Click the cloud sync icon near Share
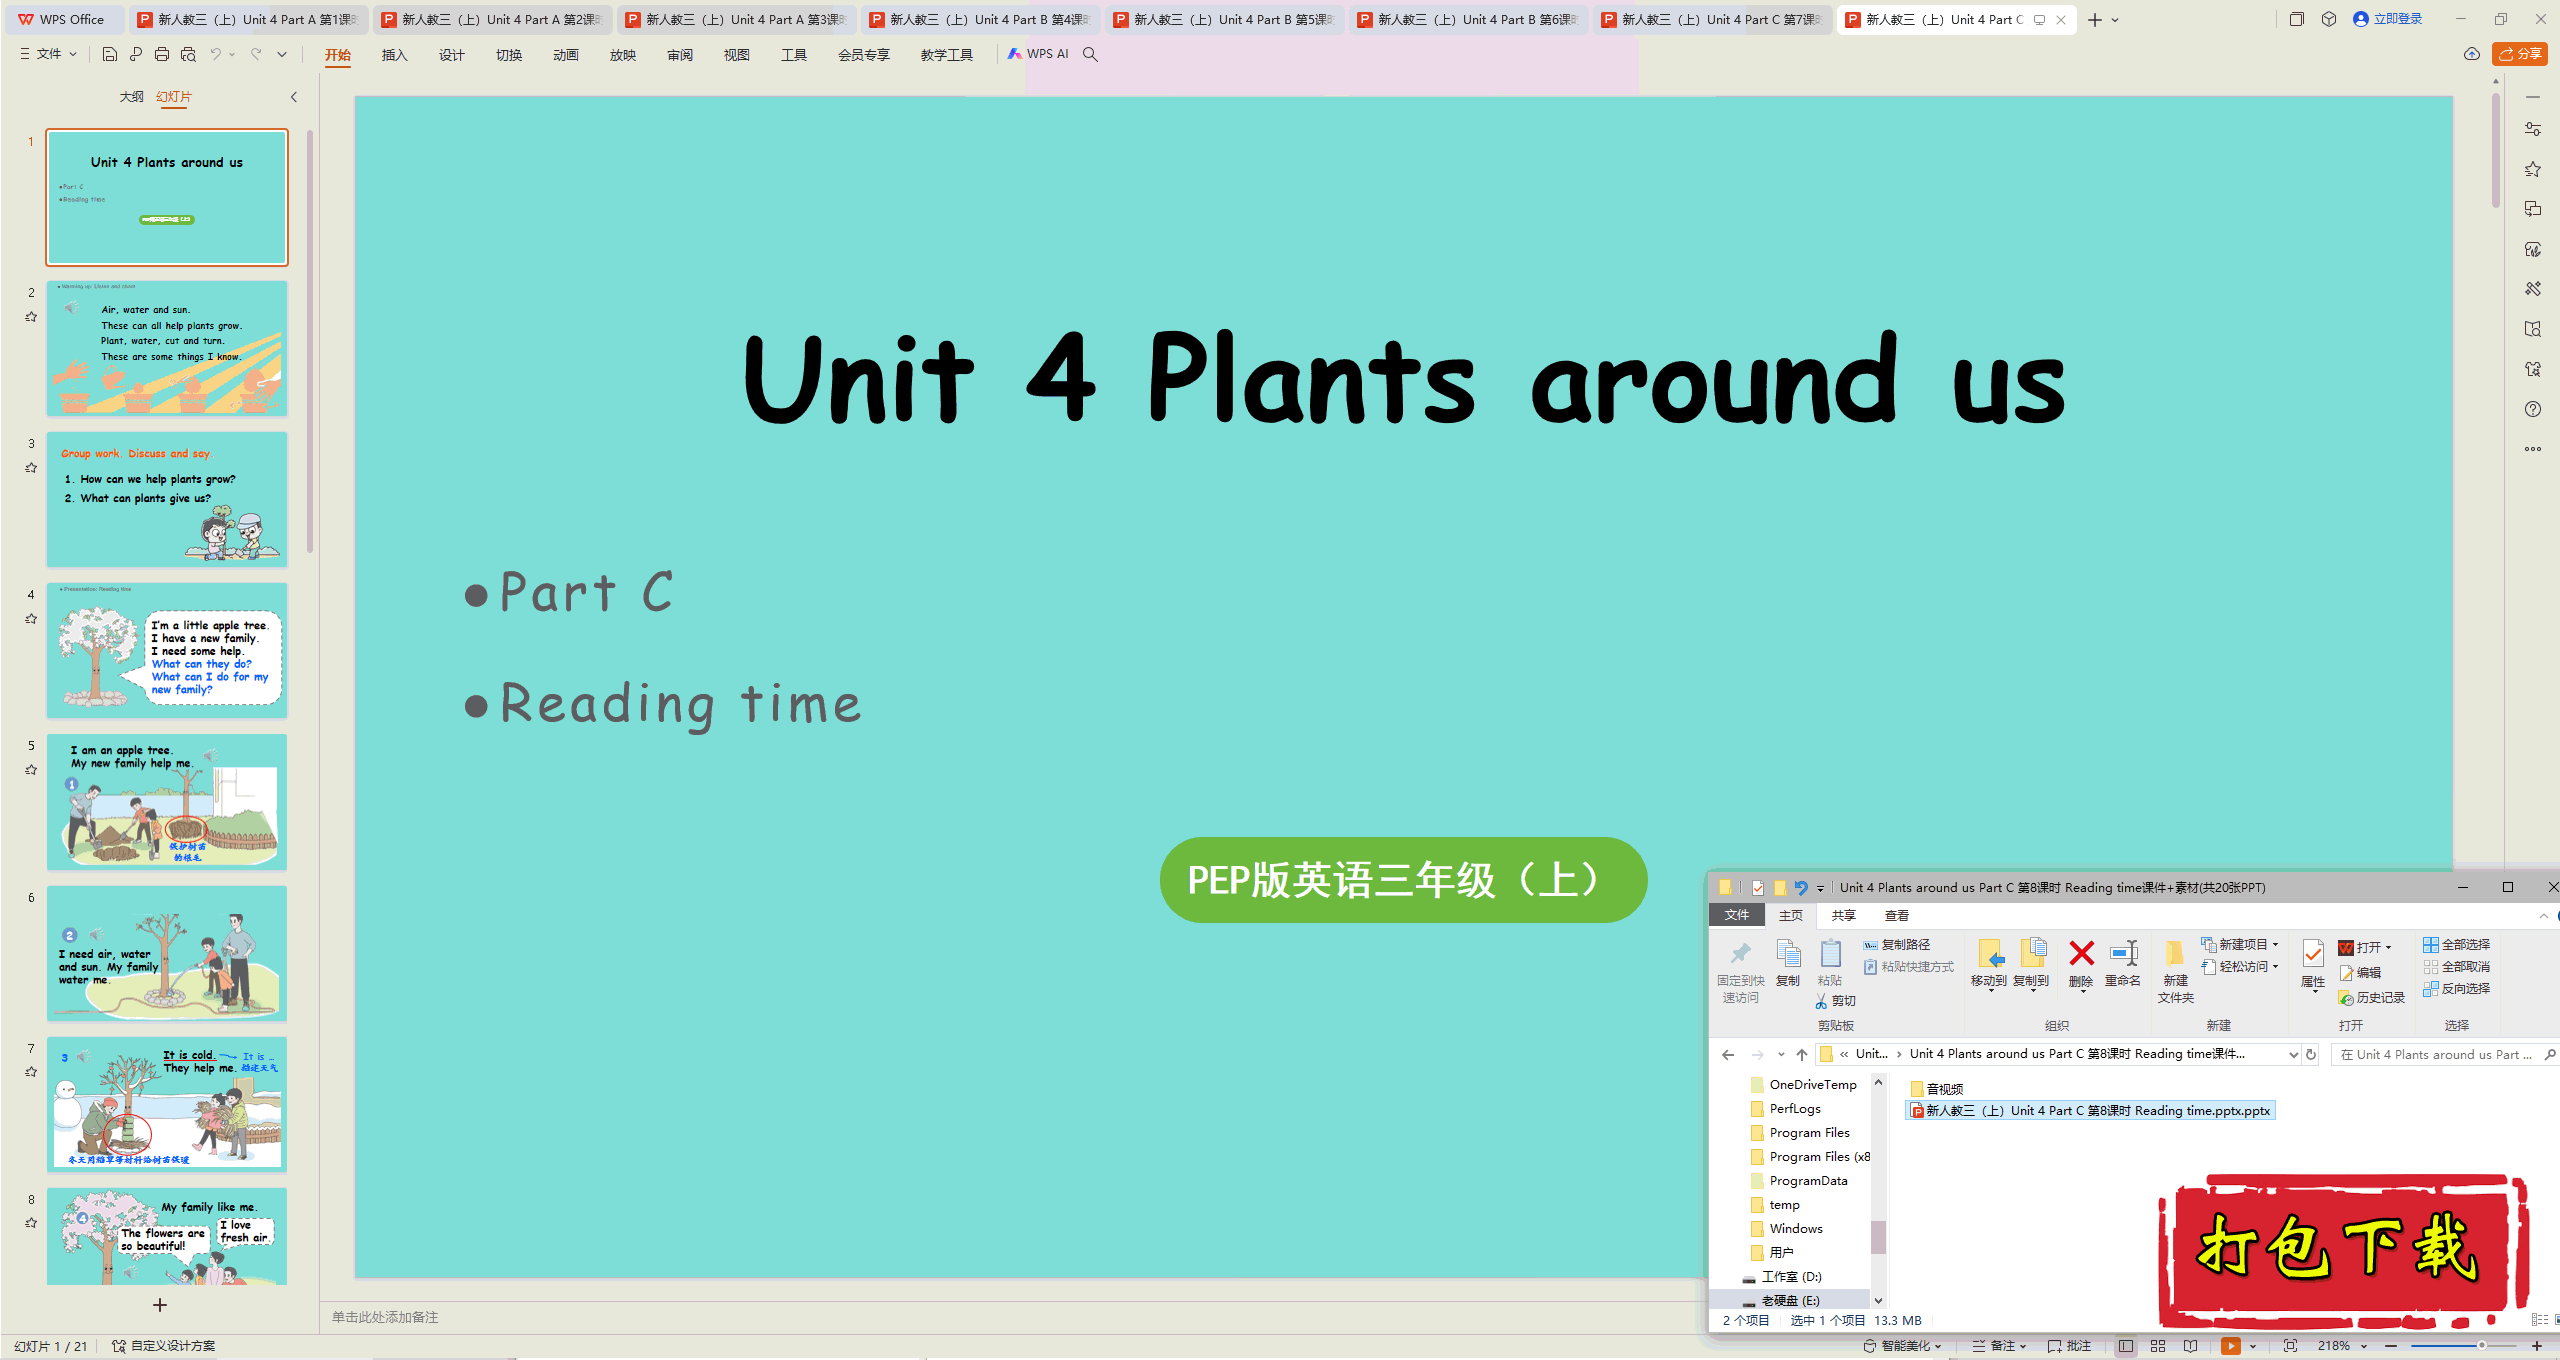The height and width of the screenshot is (1360, 2560). 2471,54
